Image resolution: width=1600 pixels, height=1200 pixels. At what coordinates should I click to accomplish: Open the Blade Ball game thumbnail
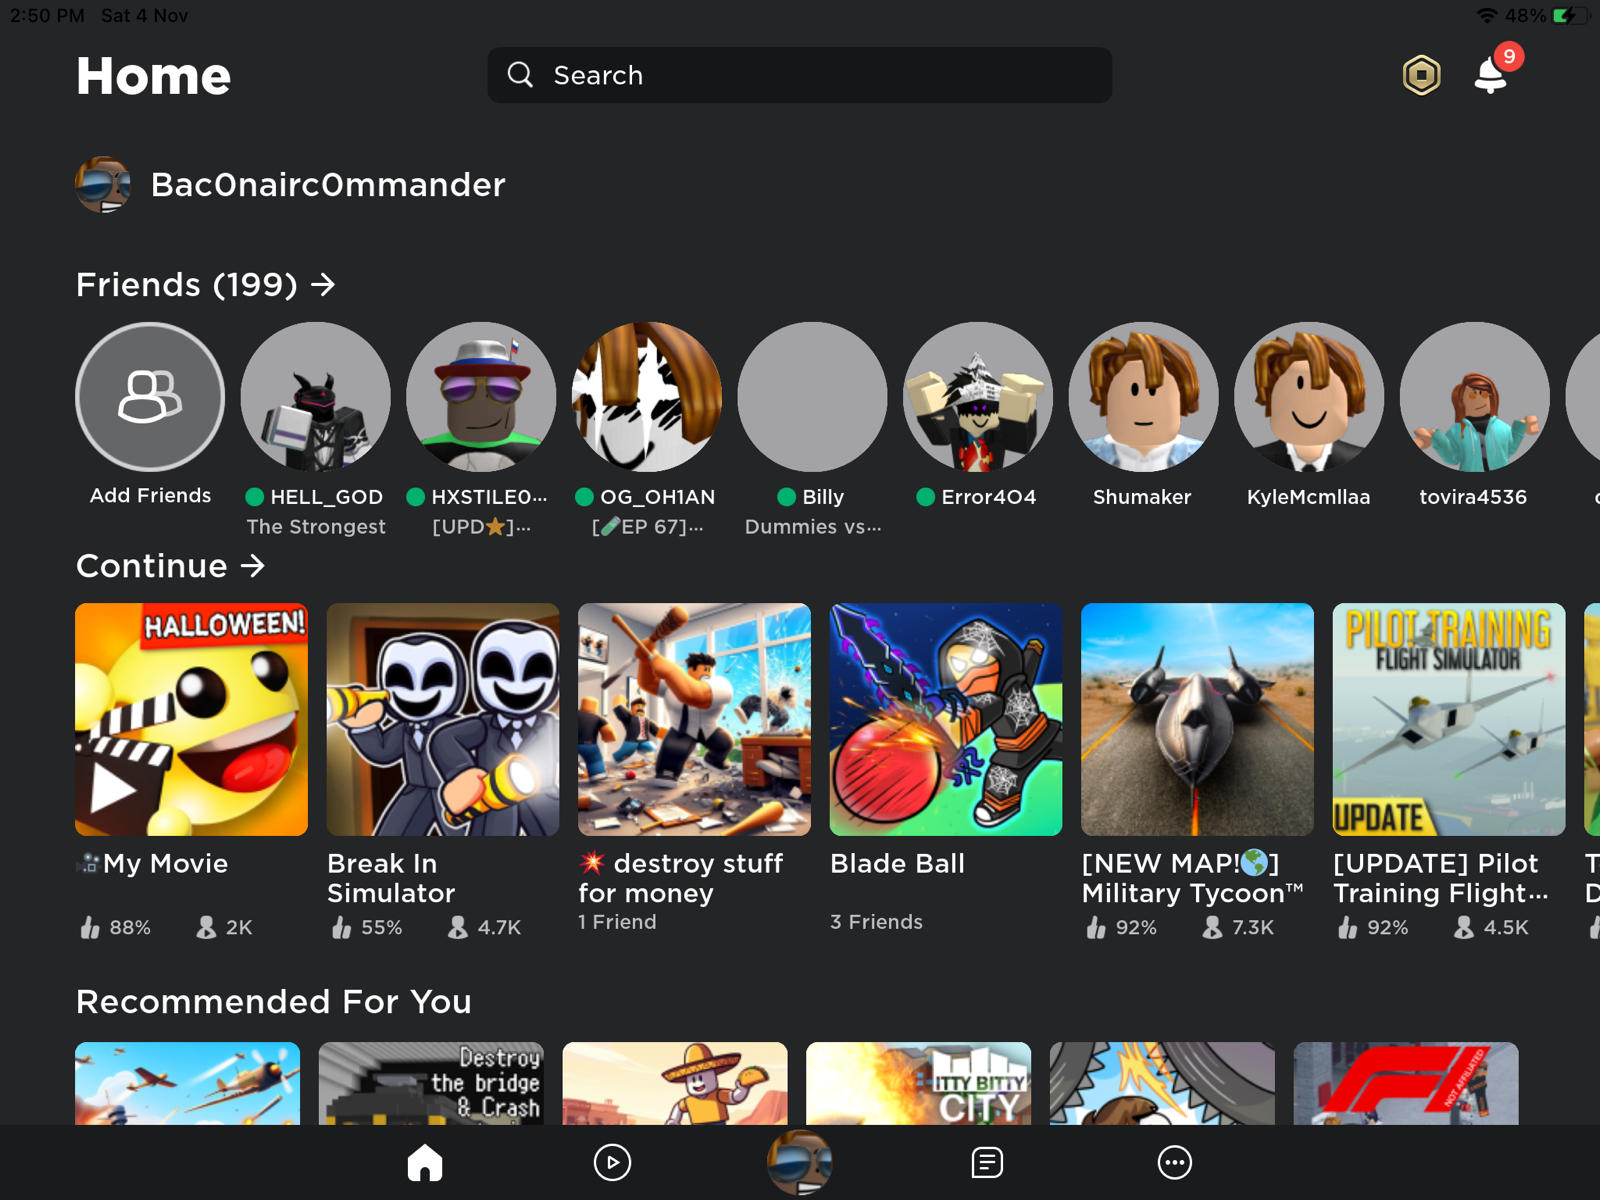click(x=945, y=719)
